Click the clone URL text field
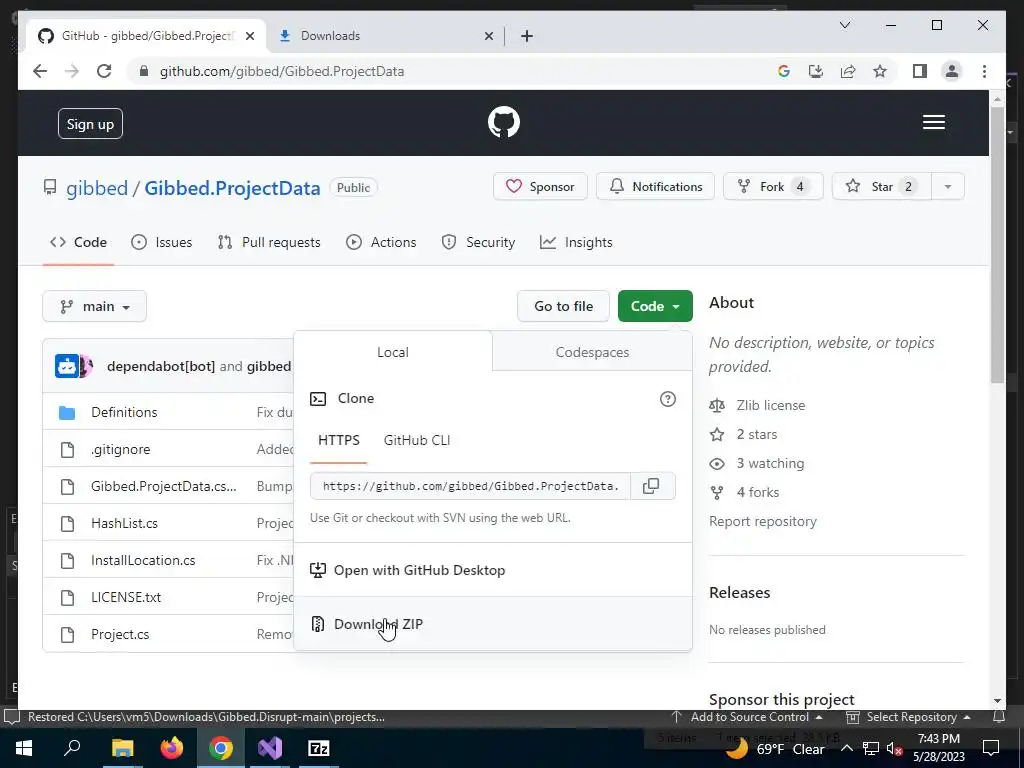Viewport: 1024px width, 768px height. click(x=470, y=486)
